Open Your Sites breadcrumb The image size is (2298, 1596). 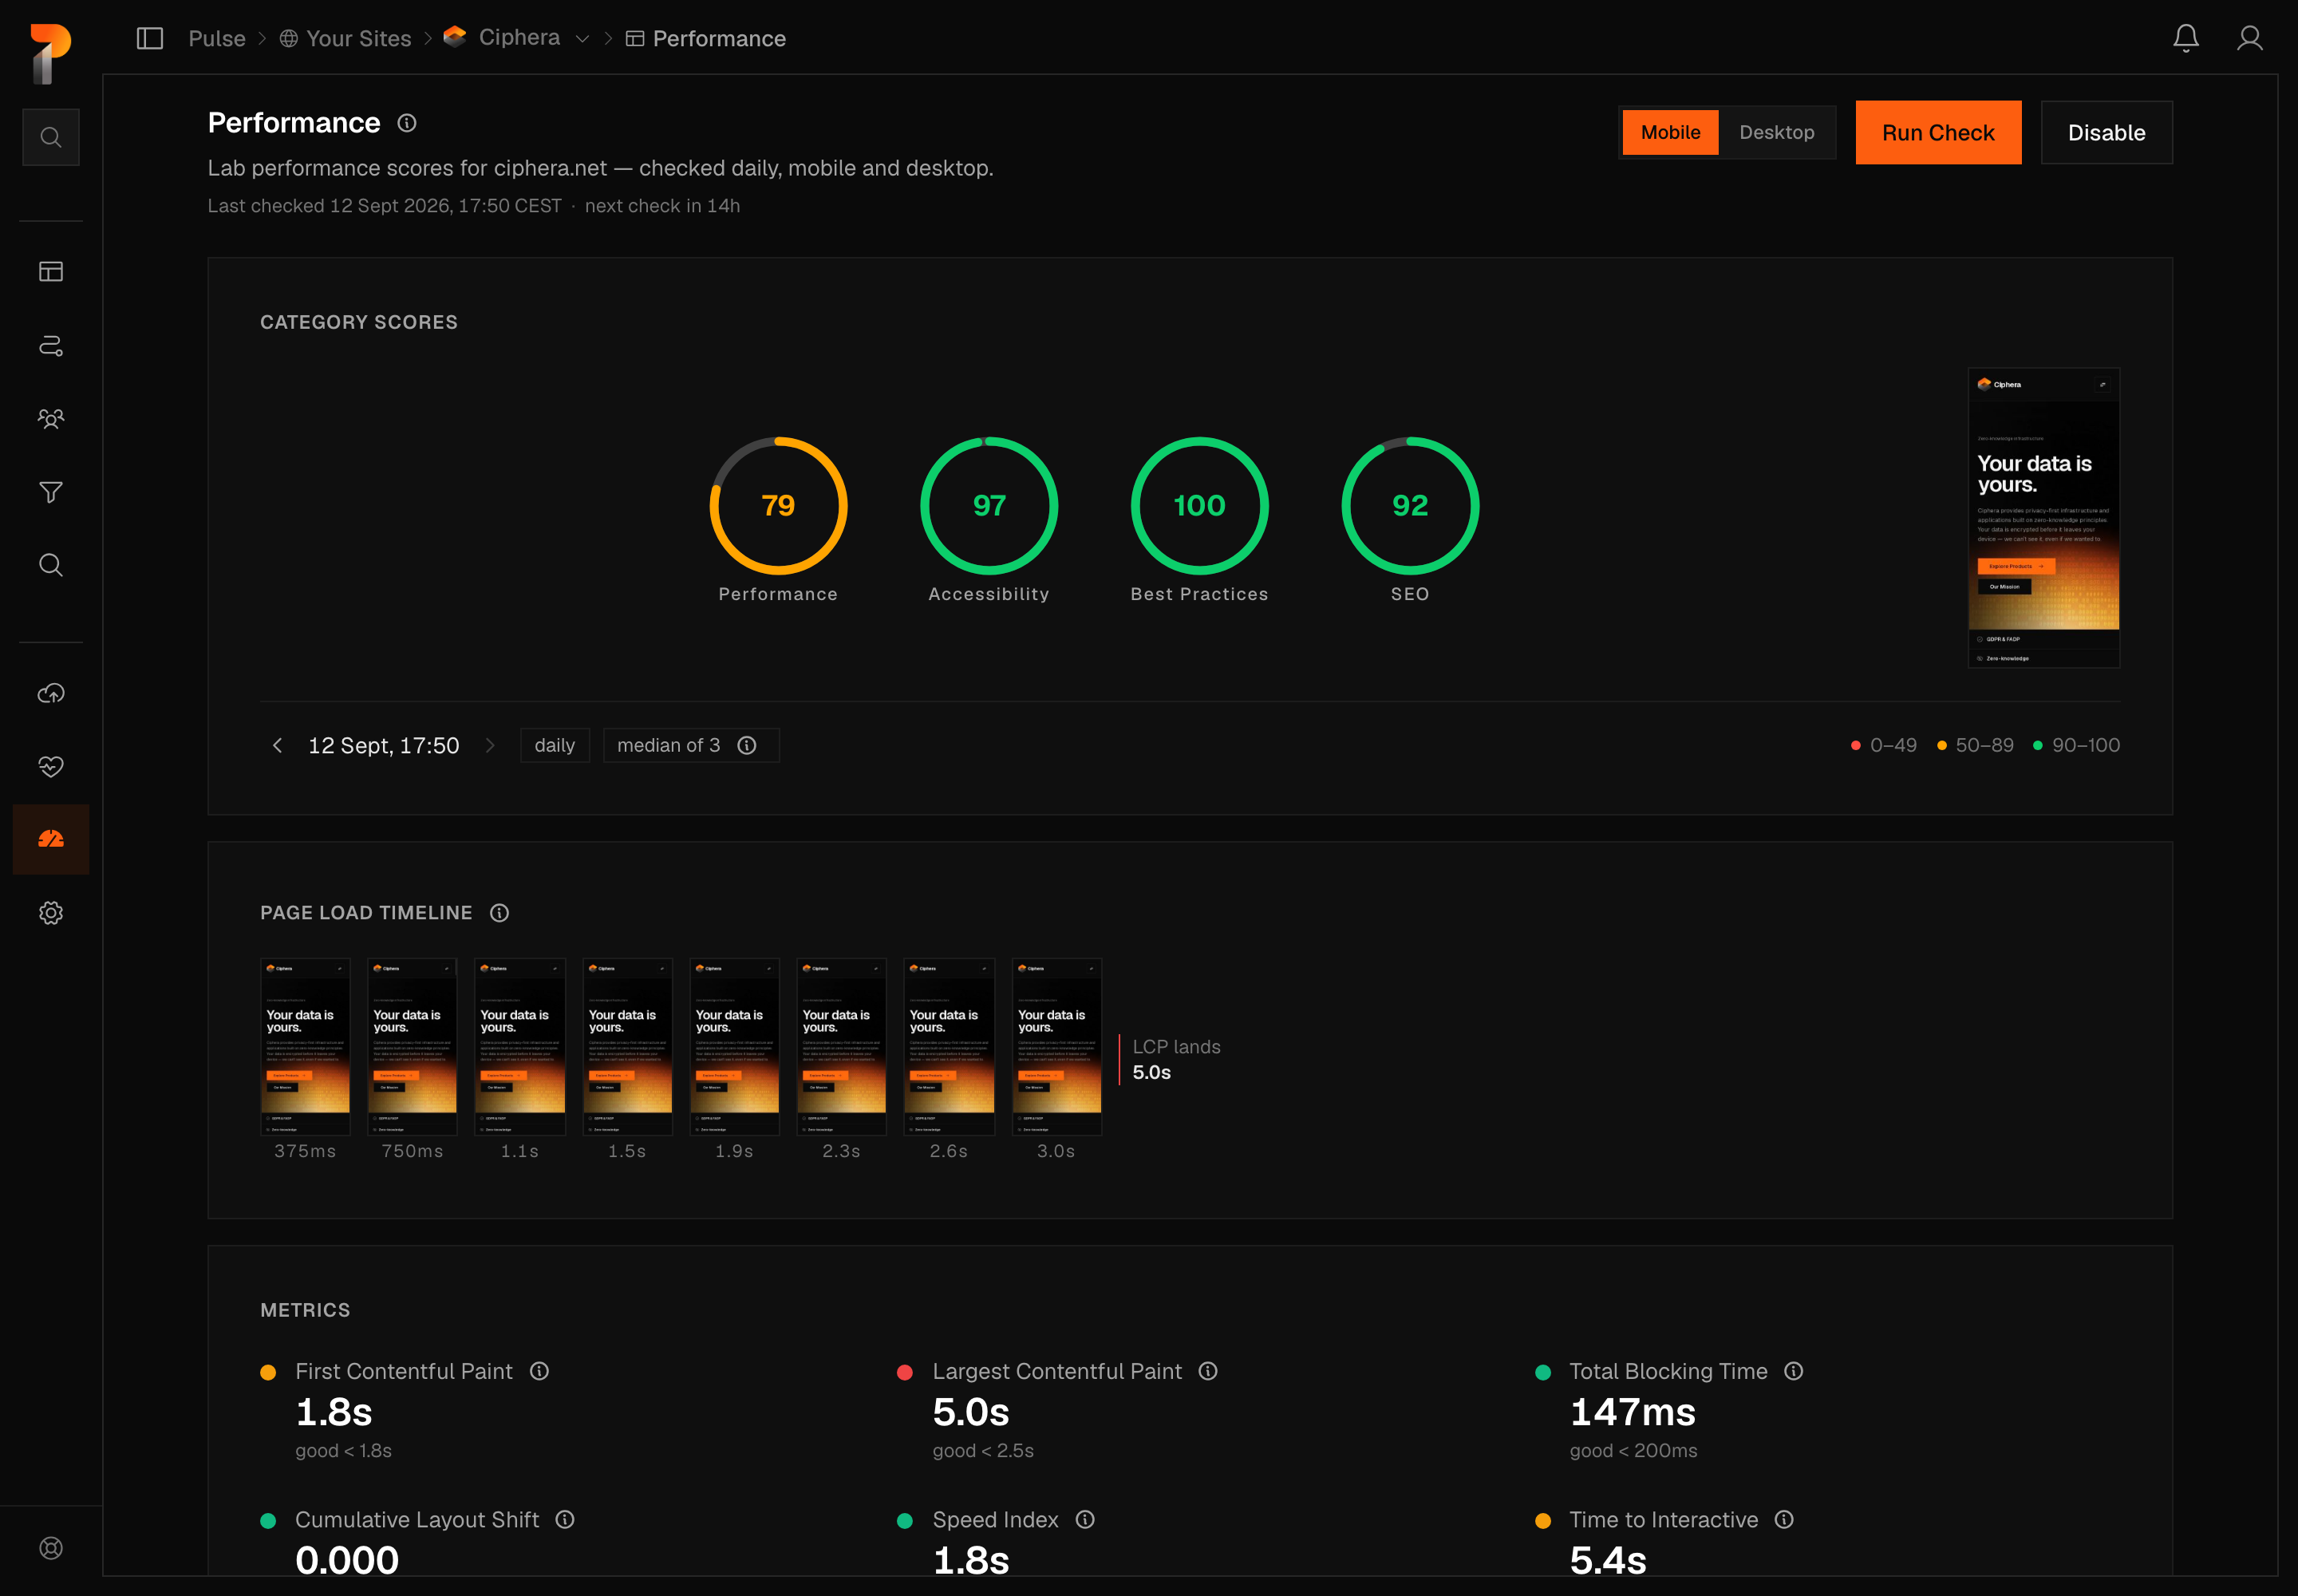pyautogui.click(x=345, y=38)
